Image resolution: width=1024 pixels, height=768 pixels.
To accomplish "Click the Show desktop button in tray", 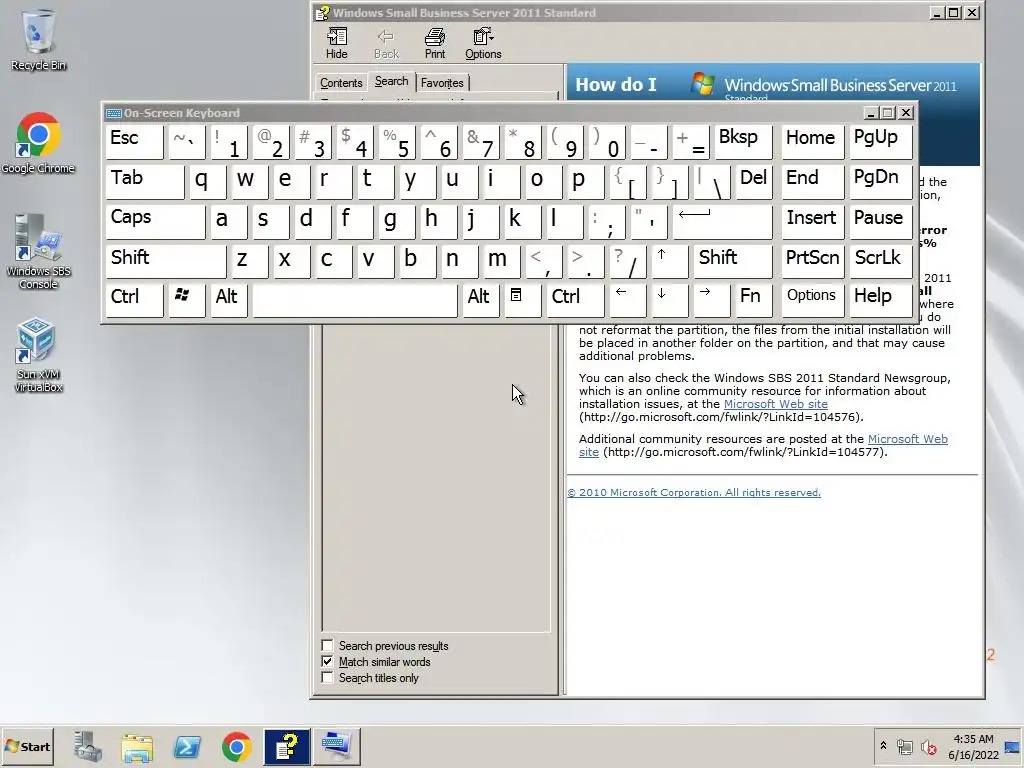I will click(x=1014, y=746).
